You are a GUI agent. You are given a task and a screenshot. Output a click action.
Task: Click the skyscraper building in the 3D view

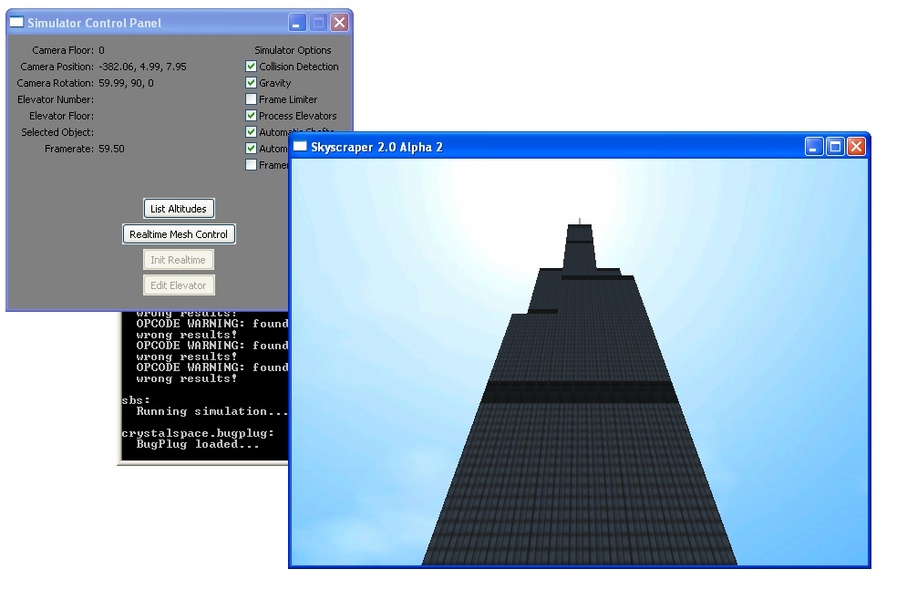coord(580,450)
